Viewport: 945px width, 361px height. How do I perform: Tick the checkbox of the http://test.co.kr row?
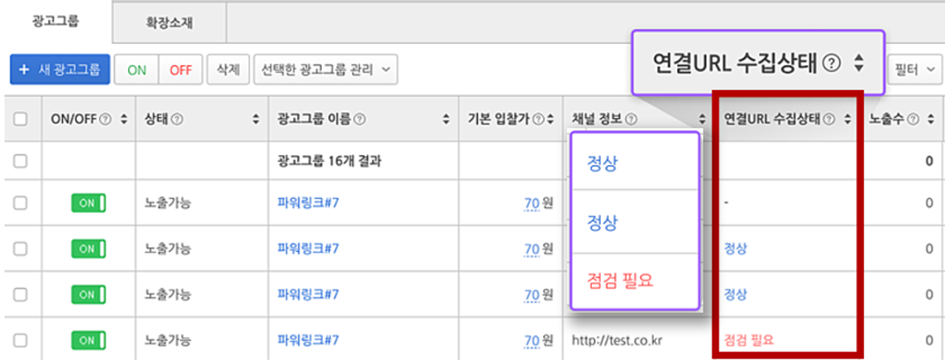tap(20, 341)
